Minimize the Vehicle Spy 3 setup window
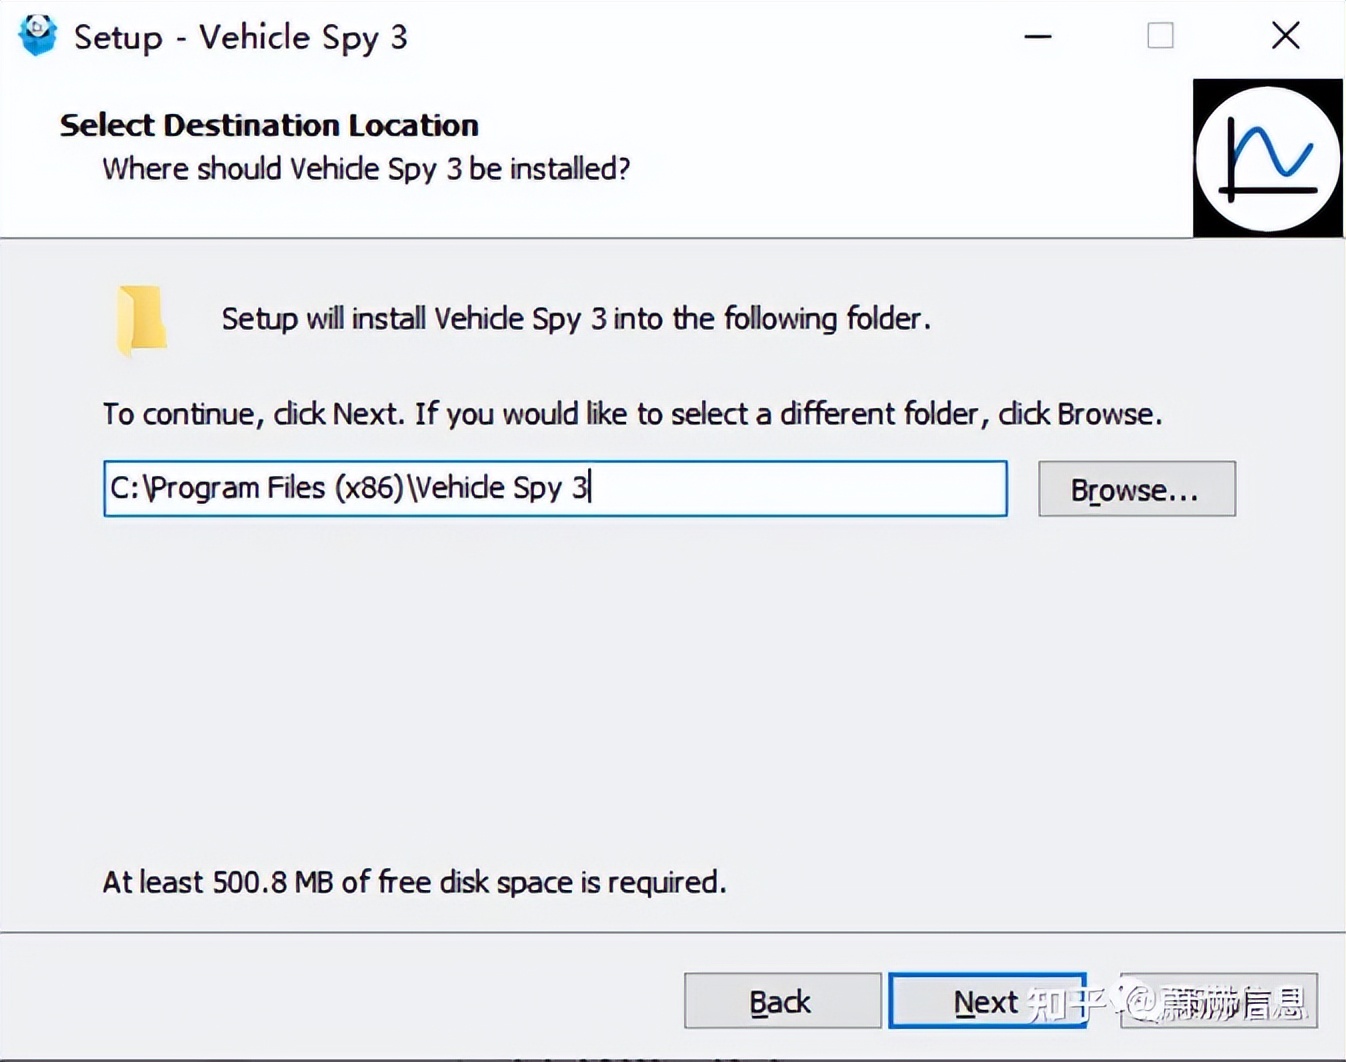1346x1062 pixels. coord(1037,36)
